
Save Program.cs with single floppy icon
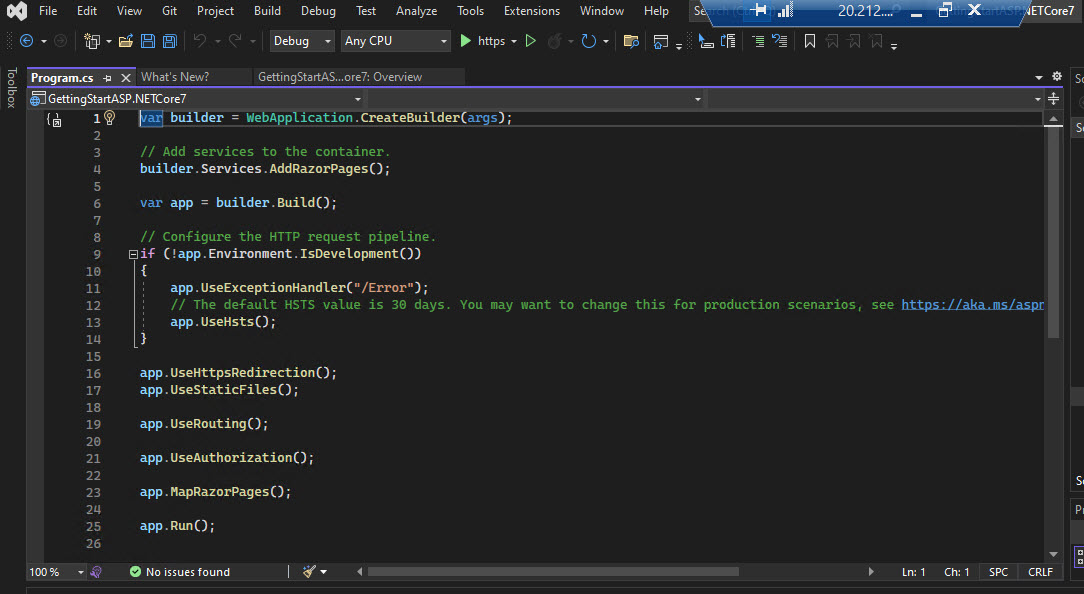click(x=148, y=41)
